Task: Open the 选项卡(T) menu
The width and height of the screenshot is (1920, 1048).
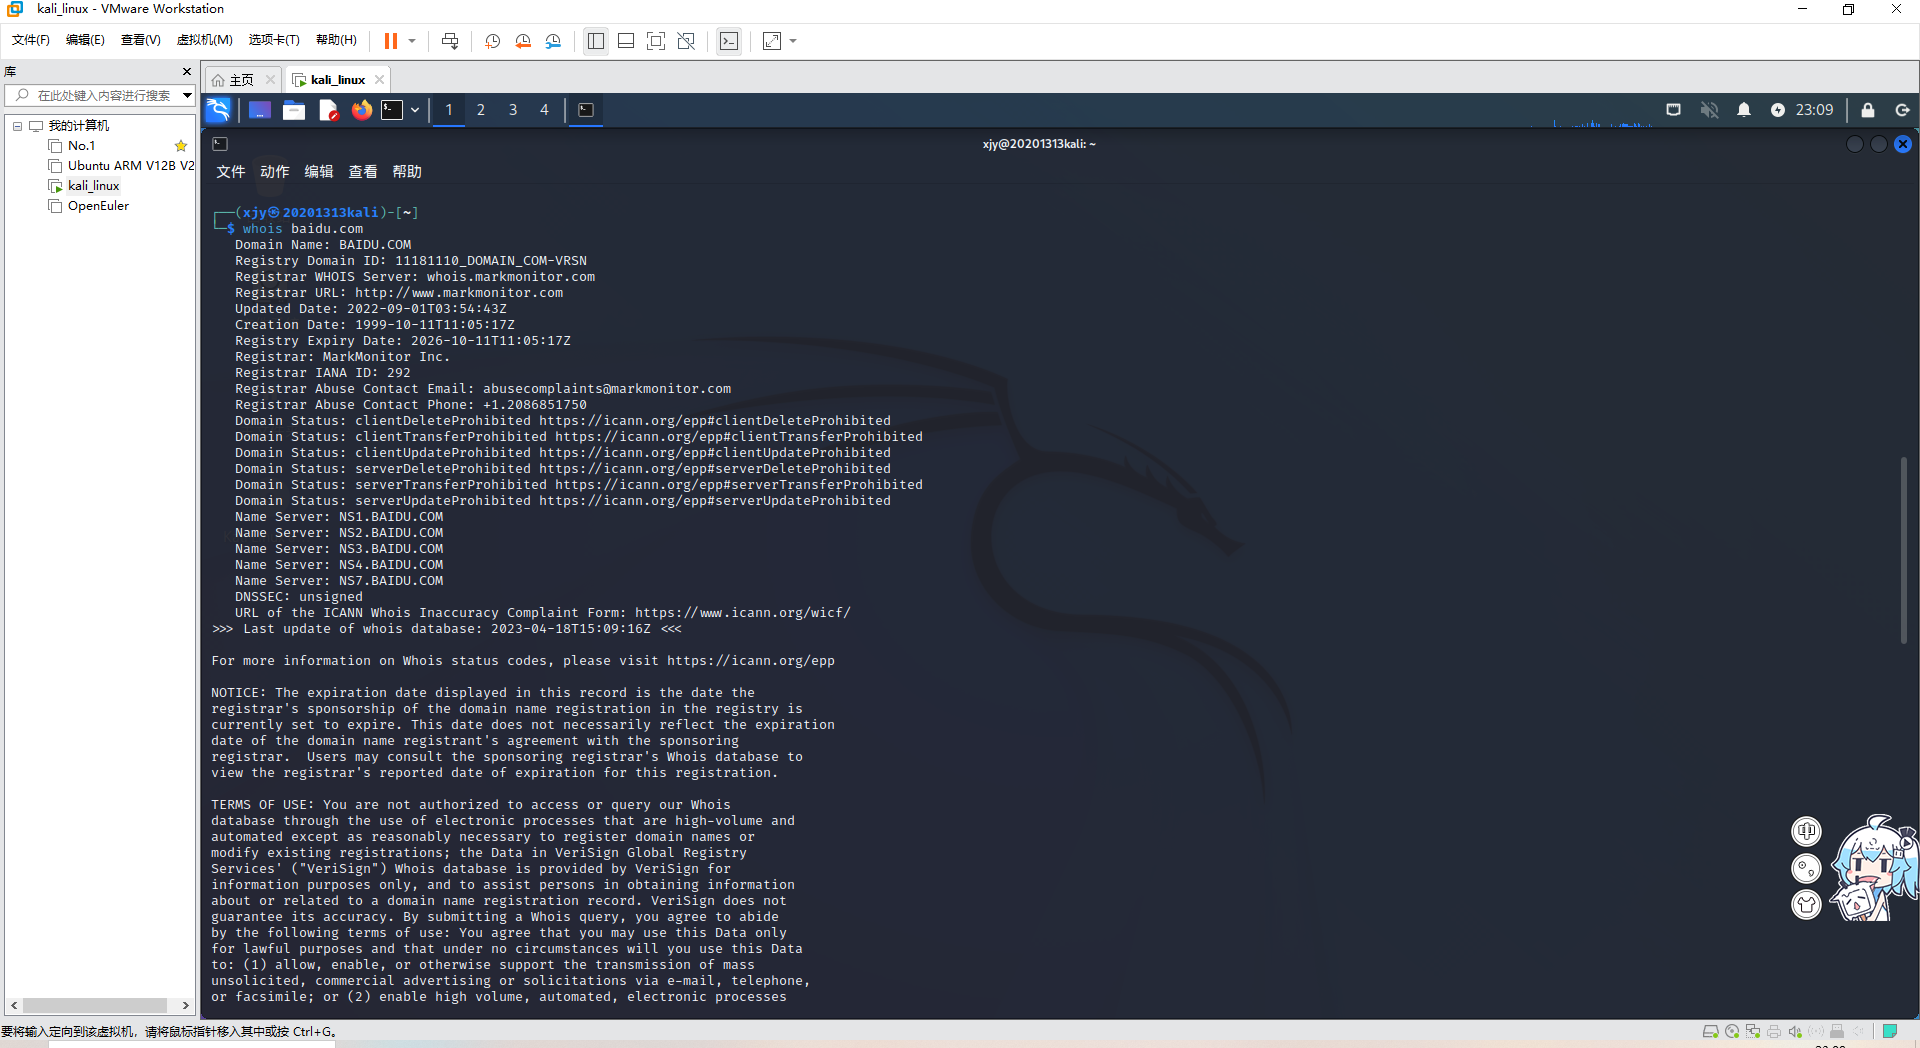Action: tap(274, 40)
